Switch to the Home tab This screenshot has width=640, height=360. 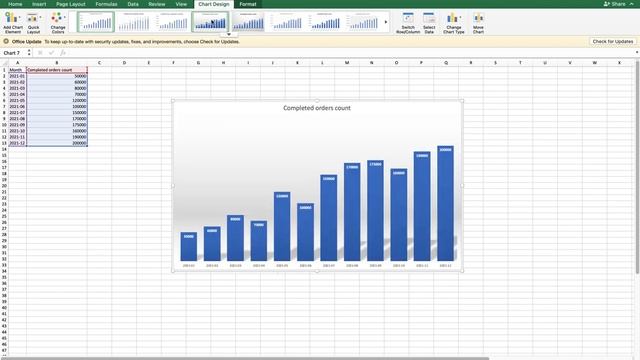(15, 4)
